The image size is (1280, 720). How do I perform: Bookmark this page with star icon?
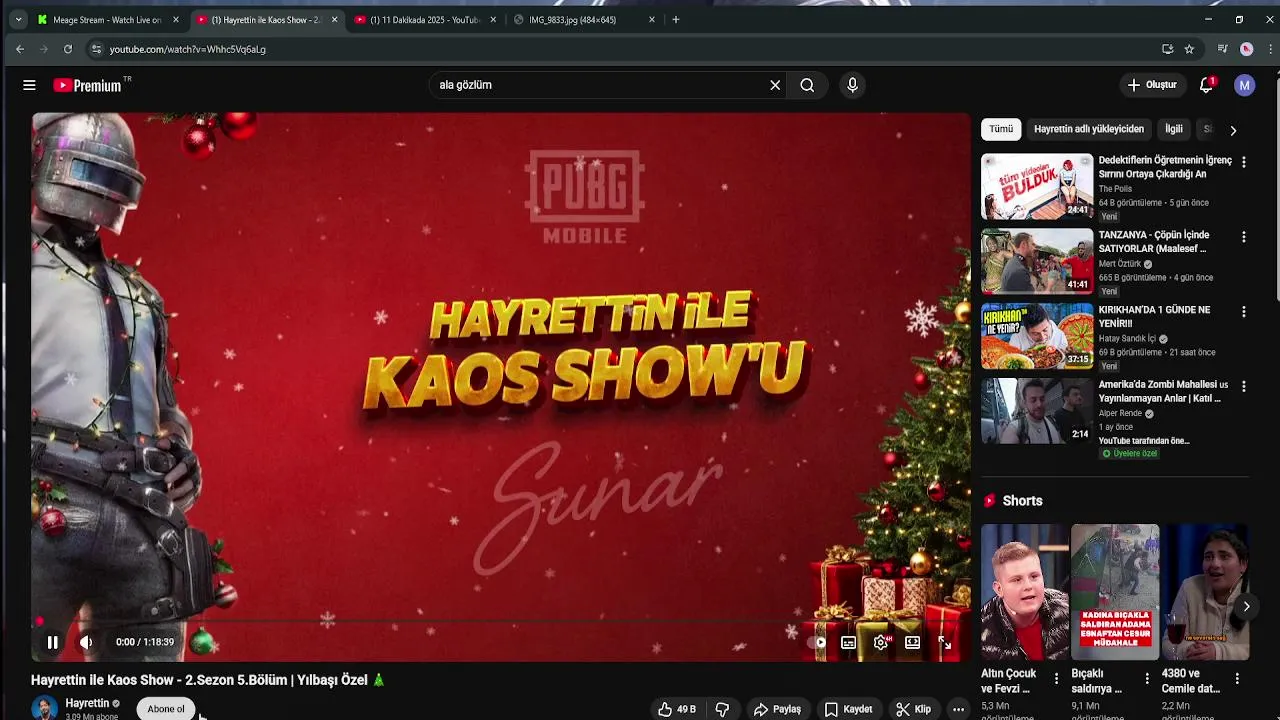click(x=1189, y=49)
